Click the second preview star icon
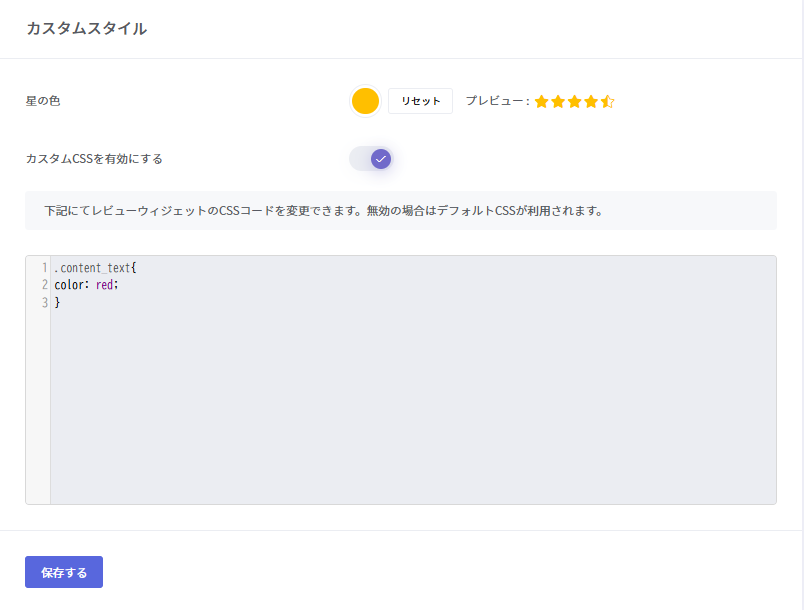Screen dimensions: 804x610 click(558, 101)
